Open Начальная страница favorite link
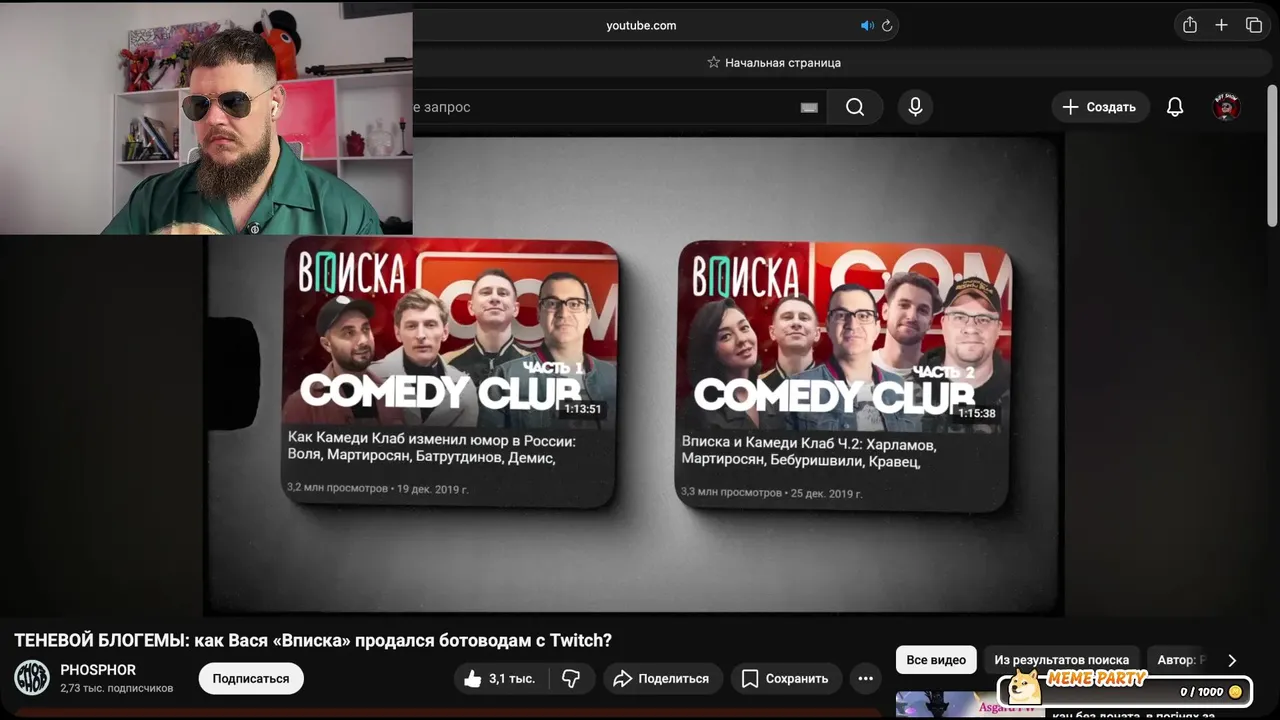The width and height of the screenshot is (1280, 720). click(773, 62)
